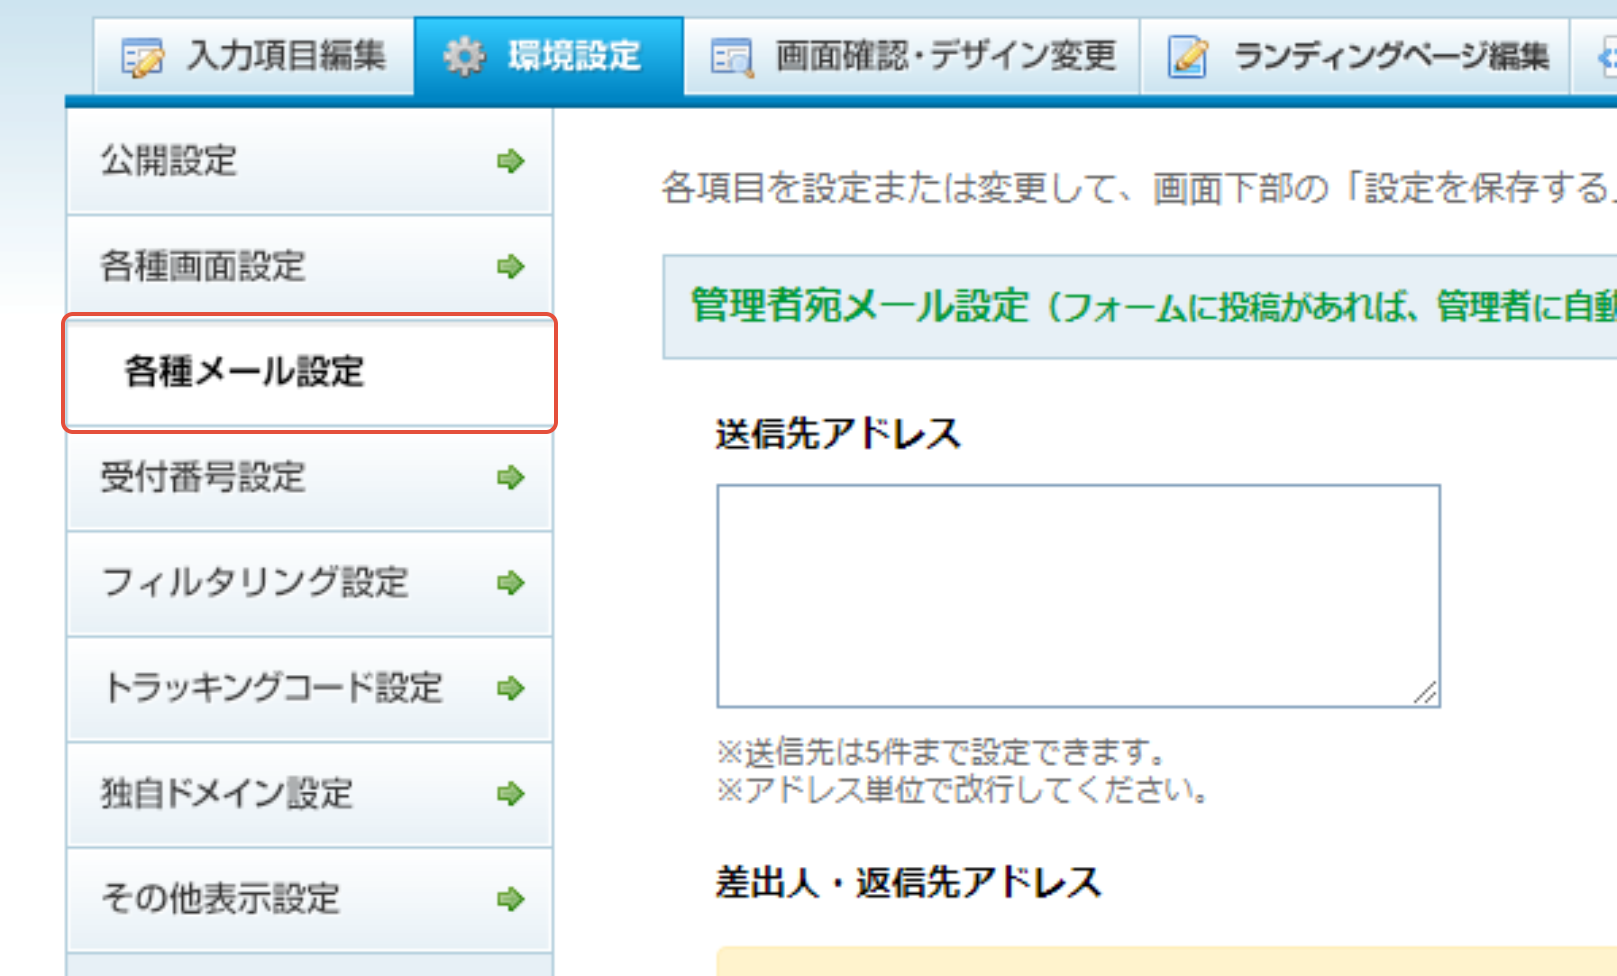This screenshot has width=1617, height=976.
Task: Click the 送信先アドレス label
Action: pyautogui.click(x=838, y=434)
